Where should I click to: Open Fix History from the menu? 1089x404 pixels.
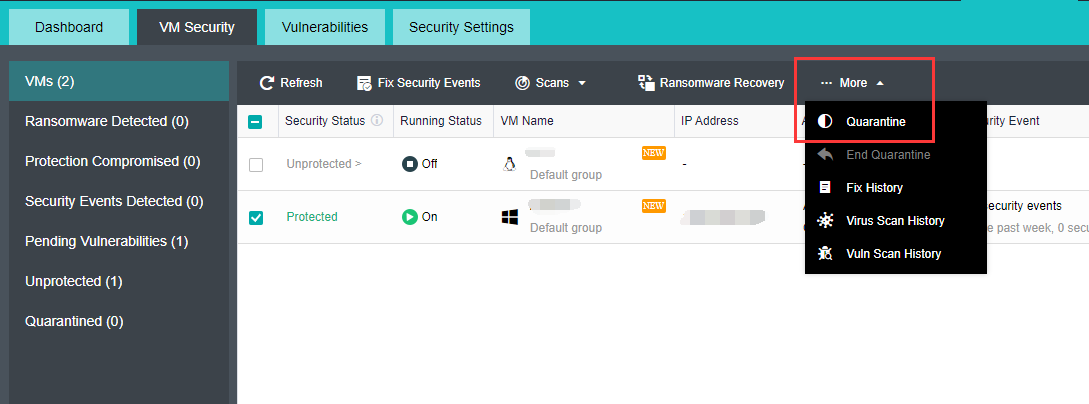[x=873, y=188]
